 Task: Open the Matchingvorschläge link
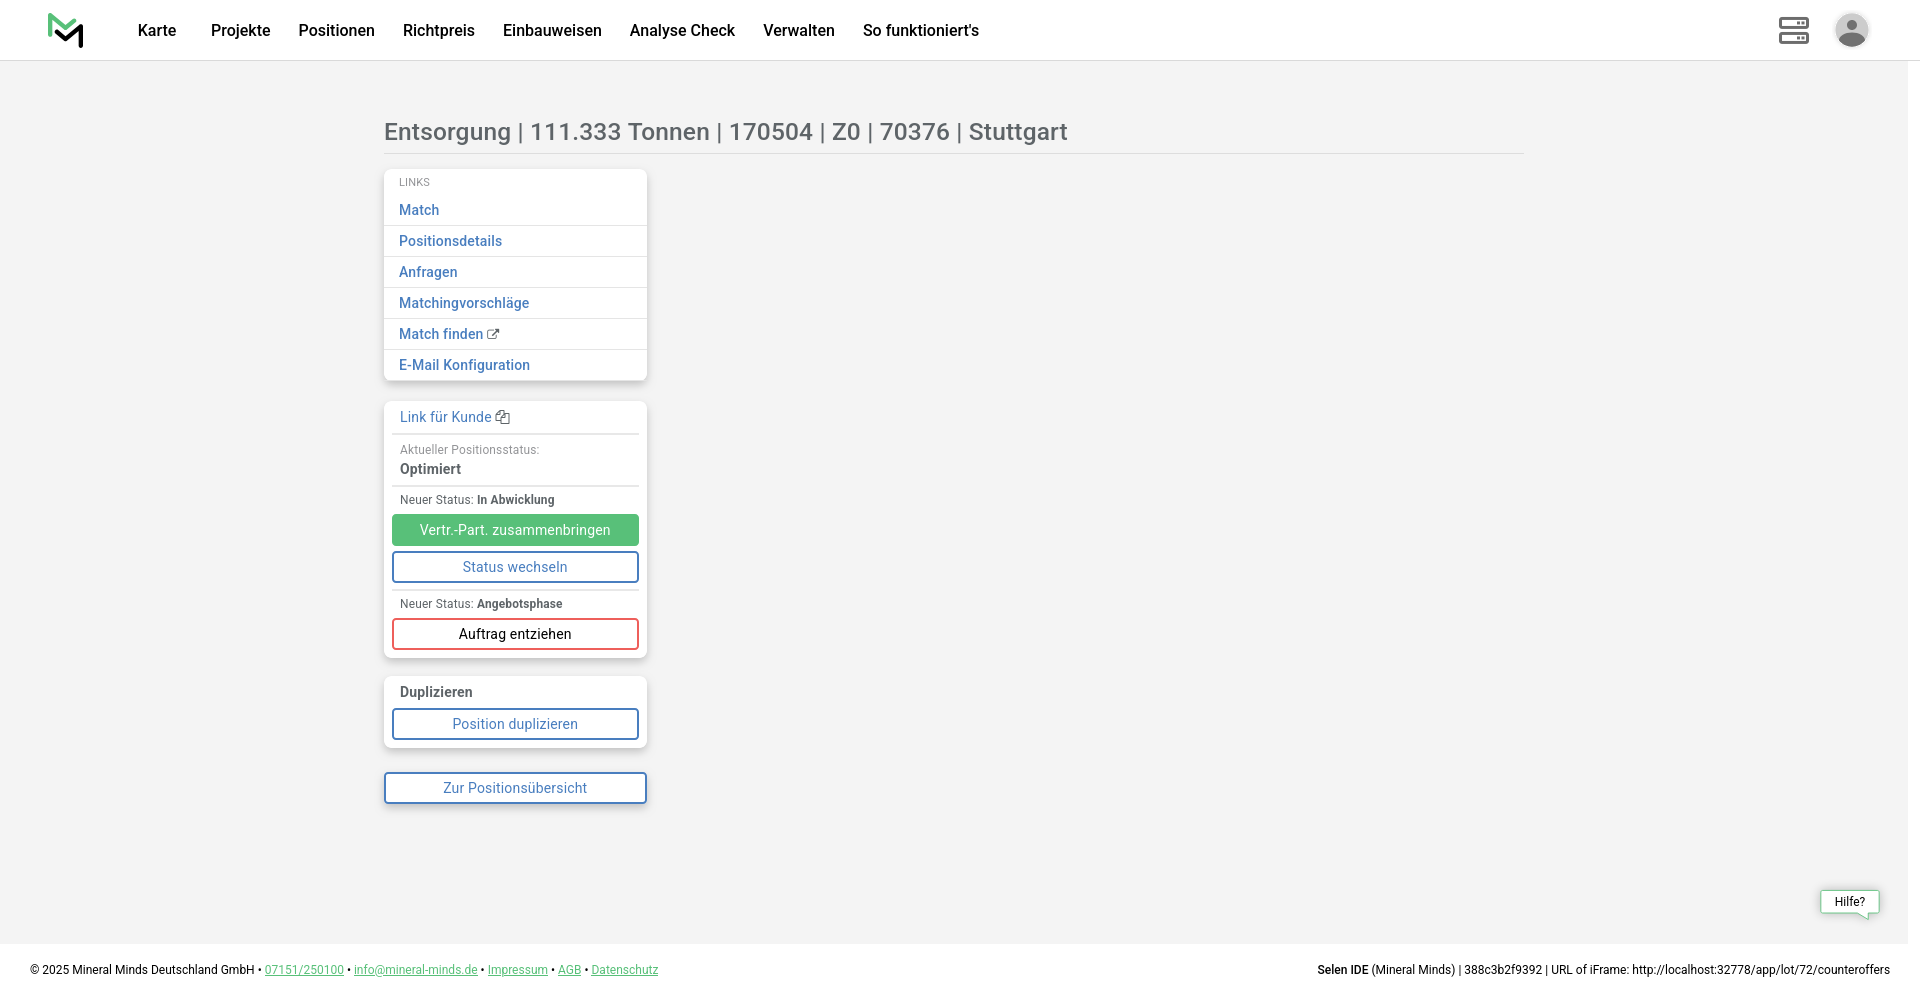tap(464, 303)
